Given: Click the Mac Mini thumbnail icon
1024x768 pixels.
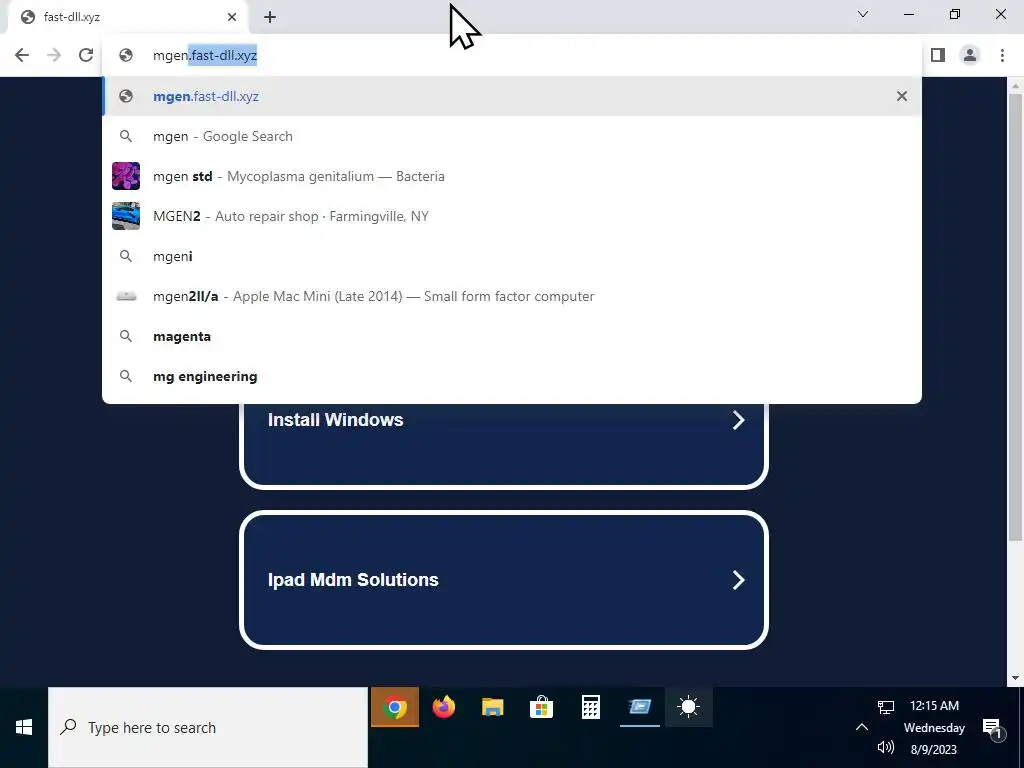Looking at the screenshot, I should [x=126, y=296].
